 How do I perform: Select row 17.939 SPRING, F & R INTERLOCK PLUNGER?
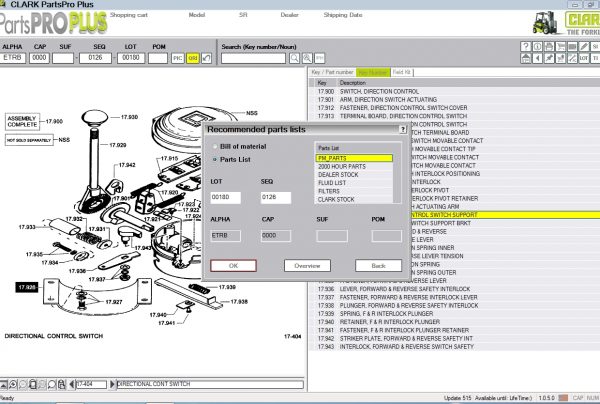pyautogui.click(x=454, y=314)
